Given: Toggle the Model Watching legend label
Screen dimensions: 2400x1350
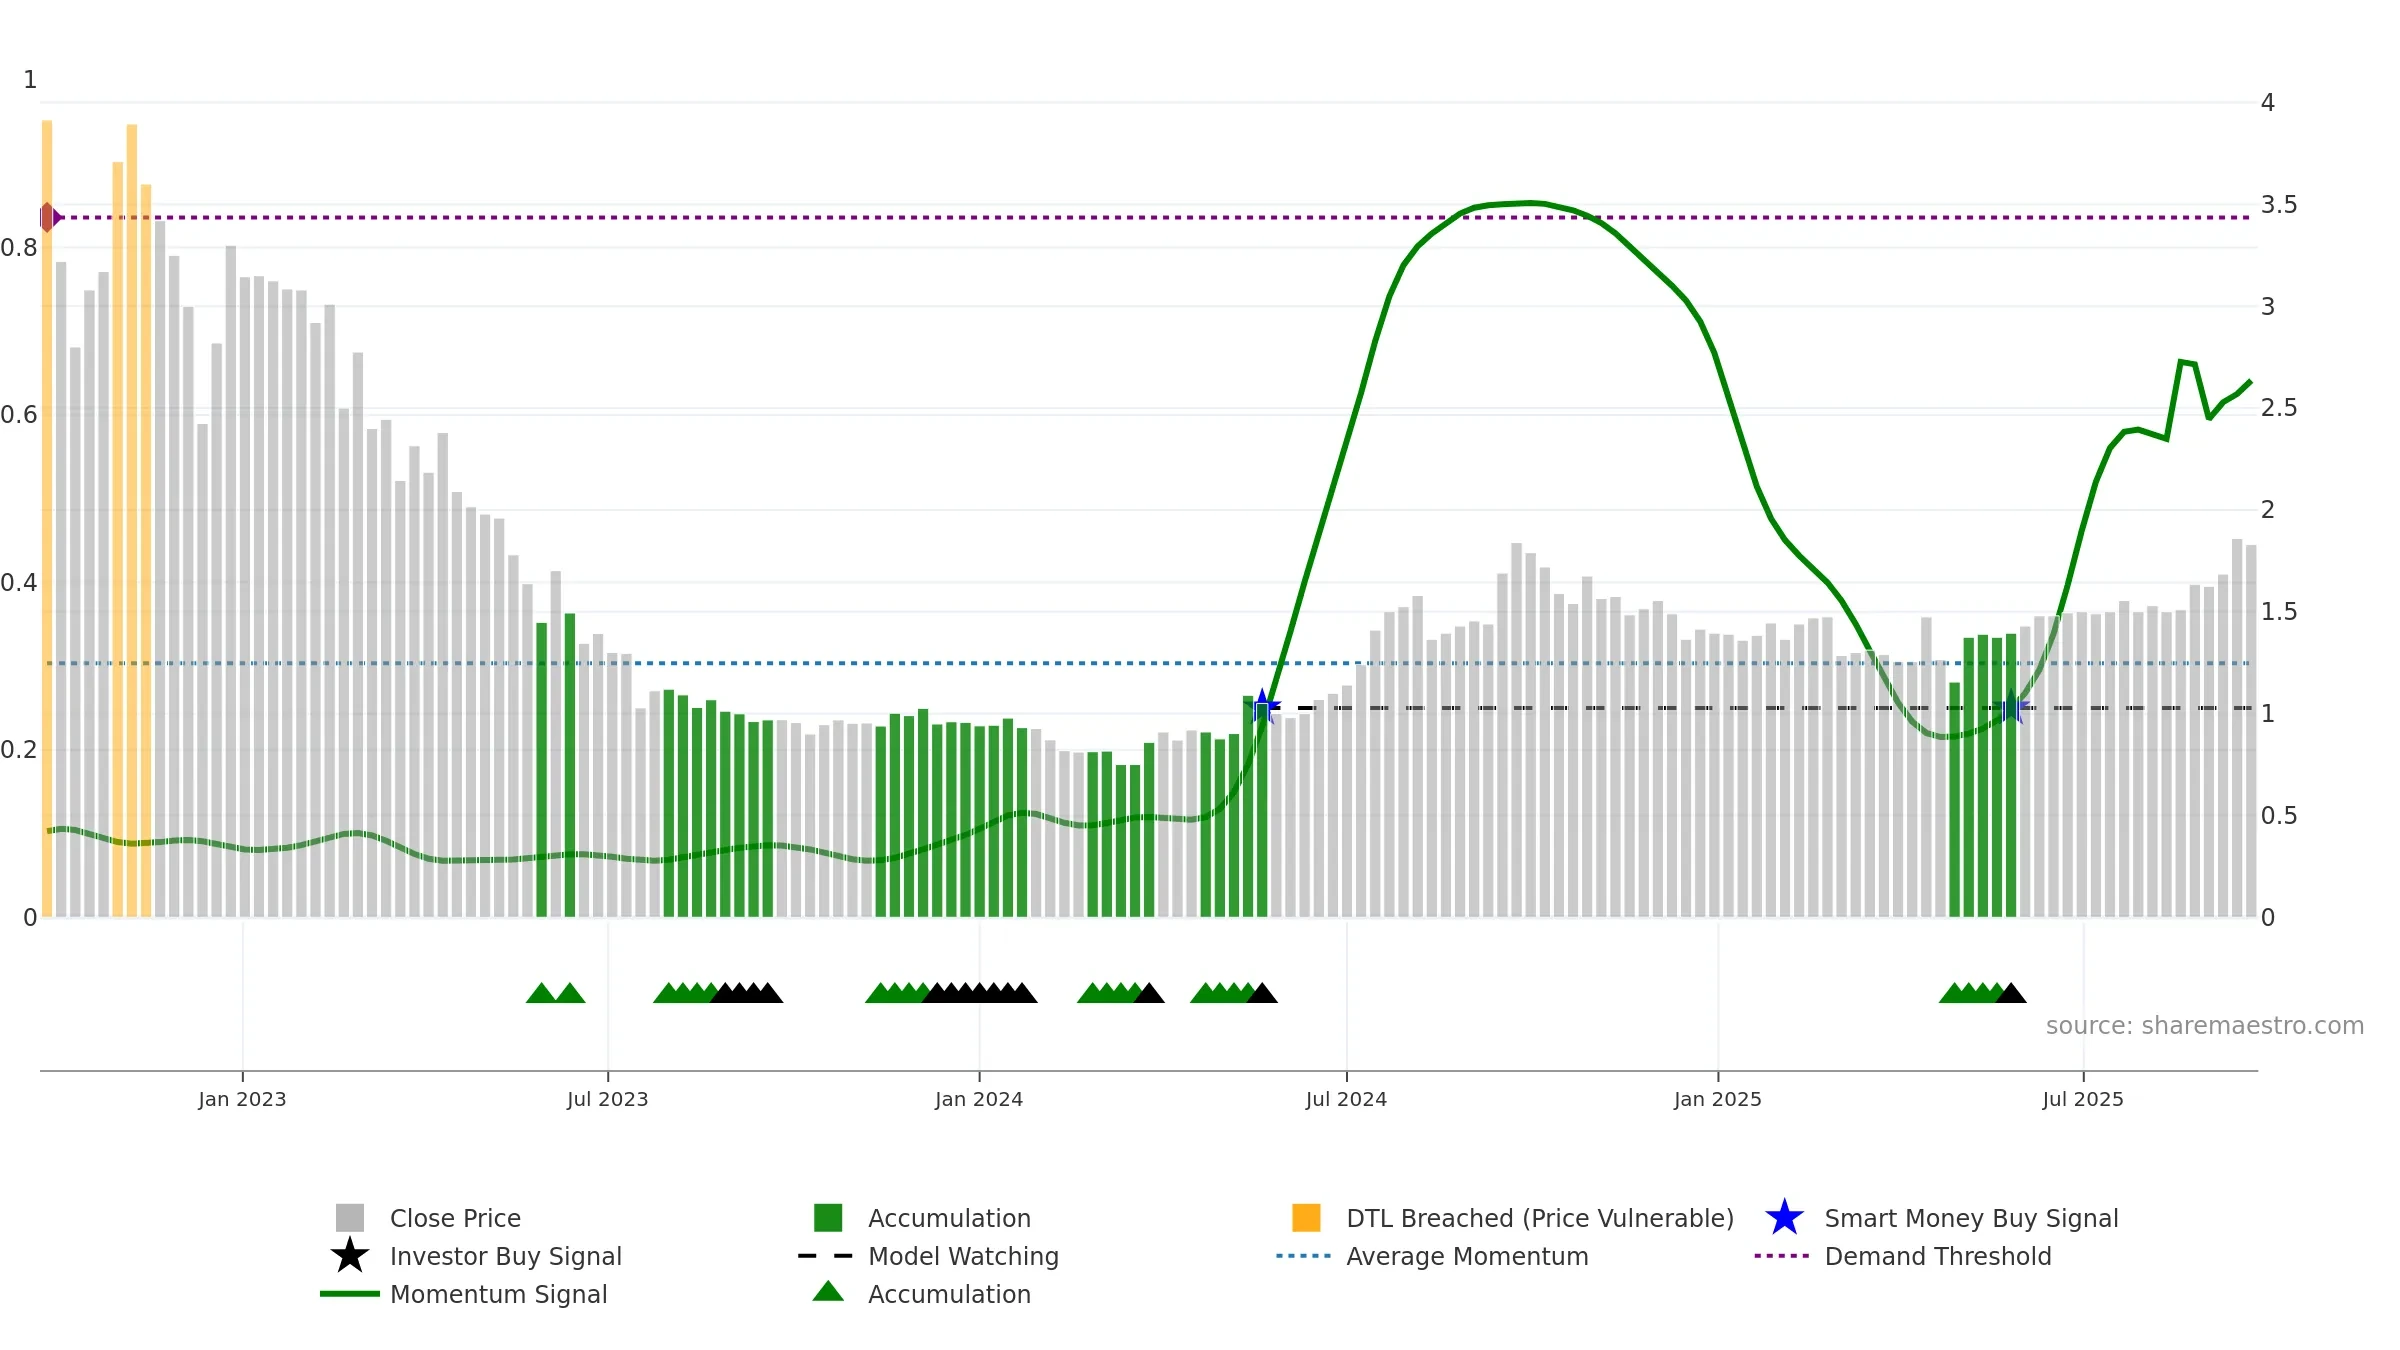Looking at the screenshot, I should click(963, 1256).
